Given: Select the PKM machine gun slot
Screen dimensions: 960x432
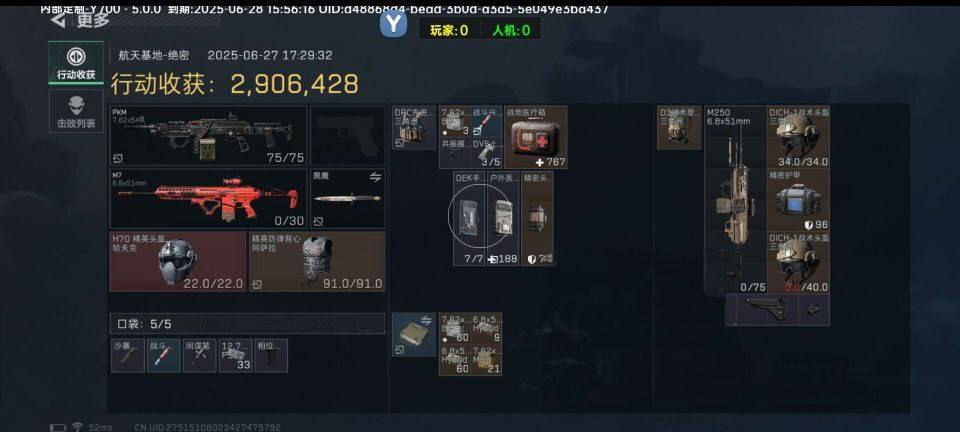Looking at the screenshot, I should click(x=208, y=135).
